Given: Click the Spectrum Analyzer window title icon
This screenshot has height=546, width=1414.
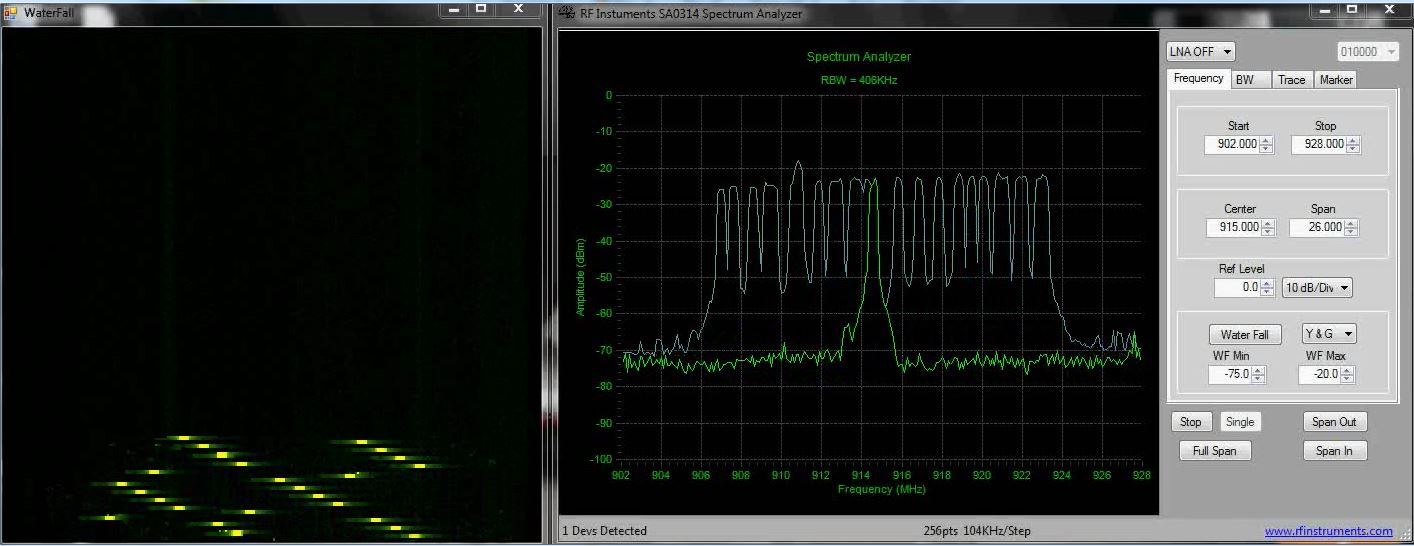Looking at the screenshot, I should tap(566, 13).
